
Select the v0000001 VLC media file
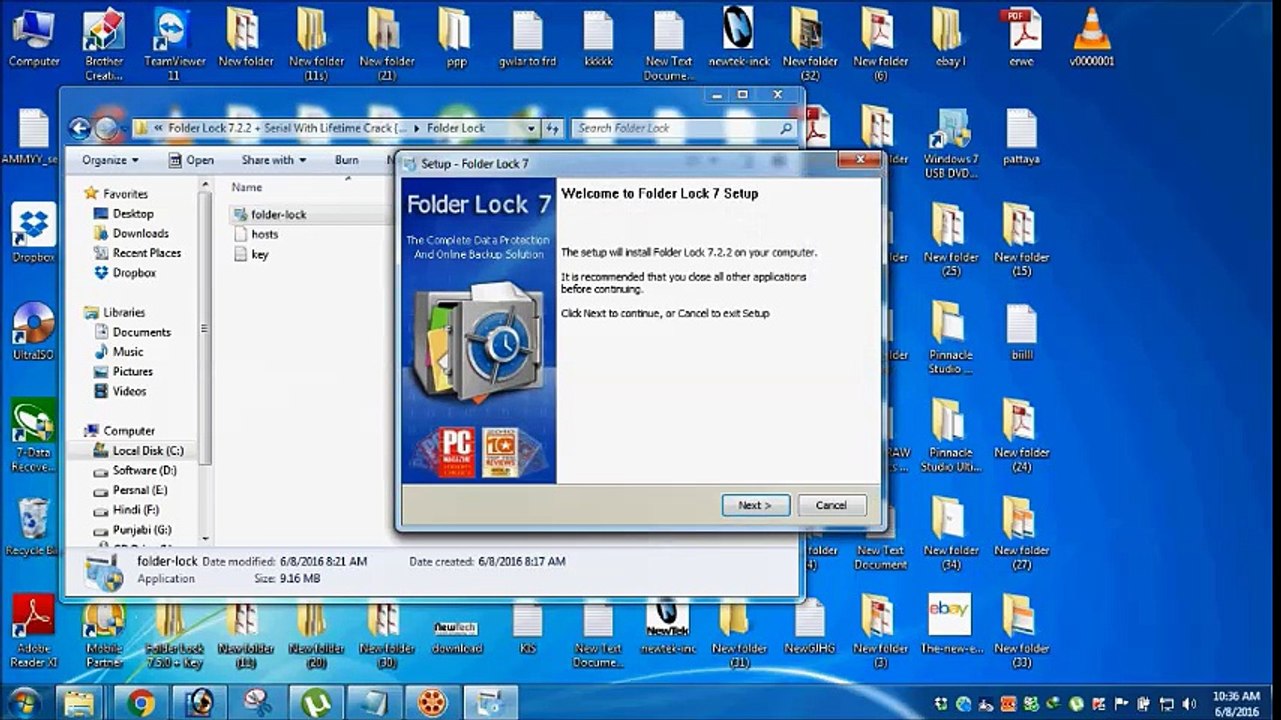pos(1091,38)
